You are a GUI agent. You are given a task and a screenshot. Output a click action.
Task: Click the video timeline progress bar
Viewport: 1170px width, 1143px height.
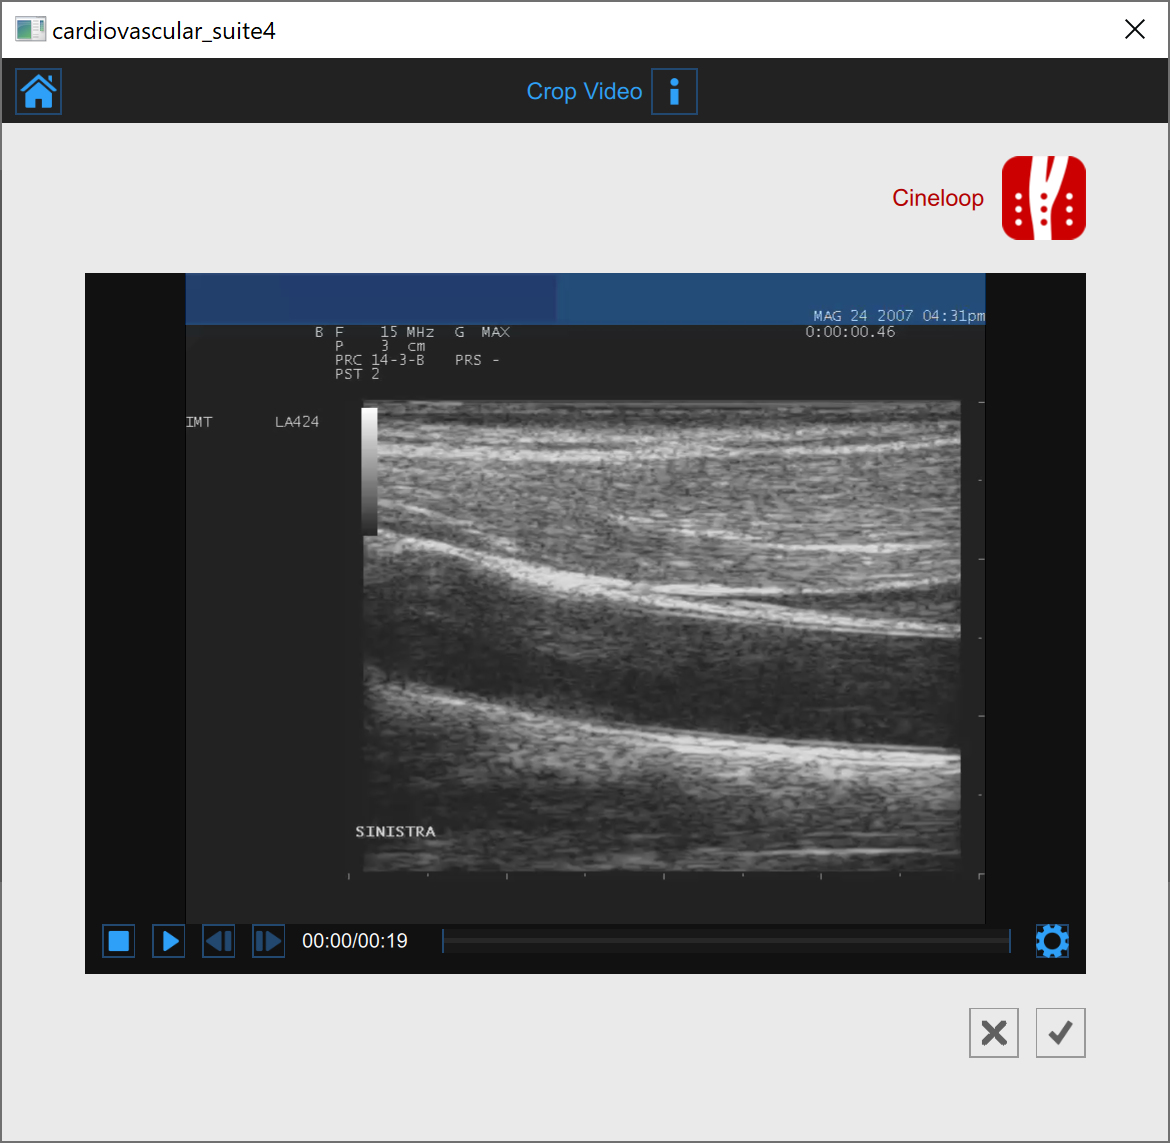coord(726,941)
